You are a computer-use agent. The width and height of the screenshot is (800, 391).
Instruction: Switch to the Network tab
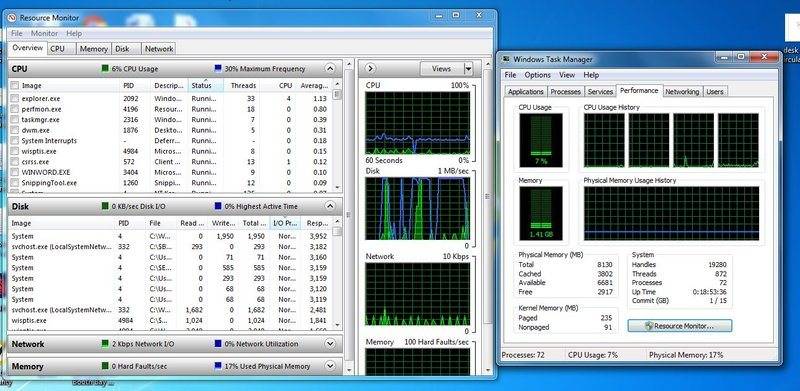click(159, 48)
